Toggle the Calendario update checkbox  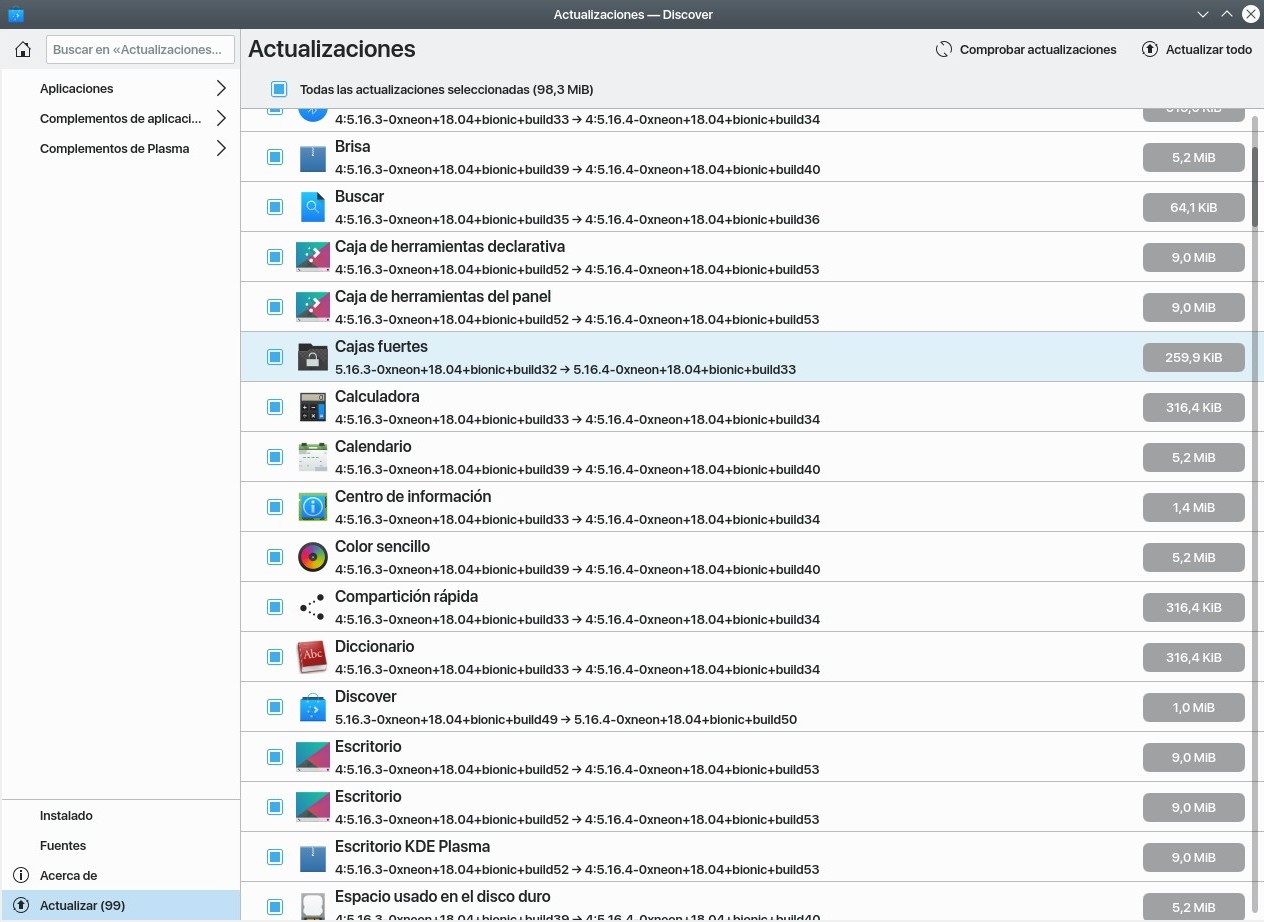point(275,457)
